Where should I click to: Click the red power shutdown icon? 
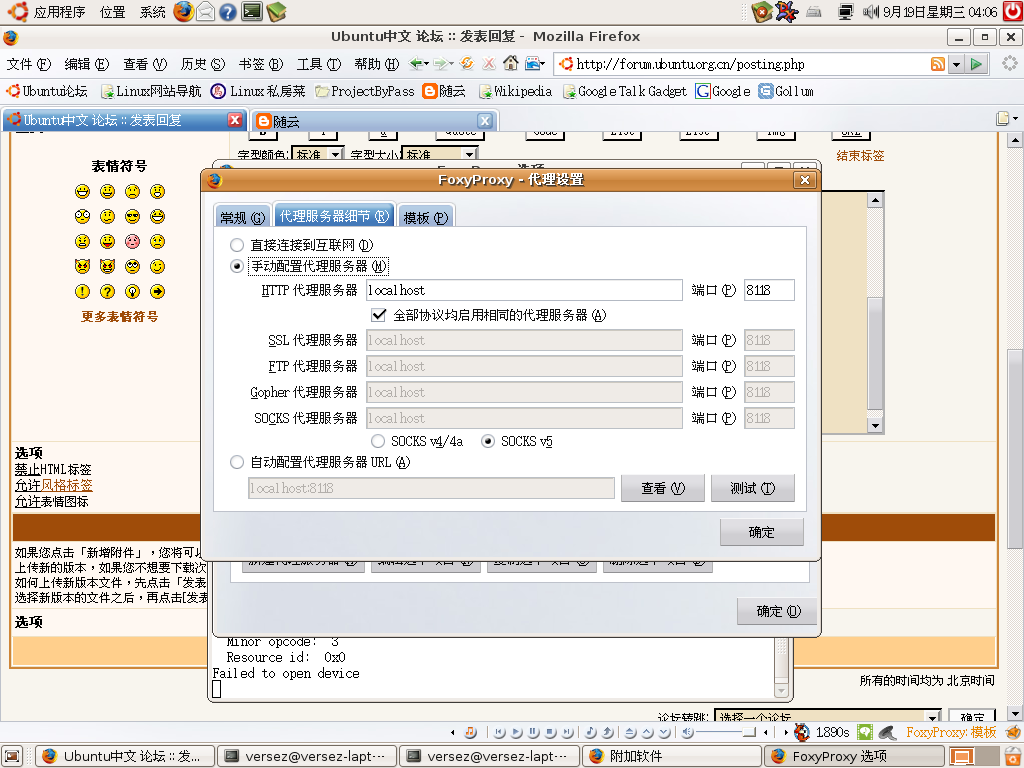coord(1013,11)
